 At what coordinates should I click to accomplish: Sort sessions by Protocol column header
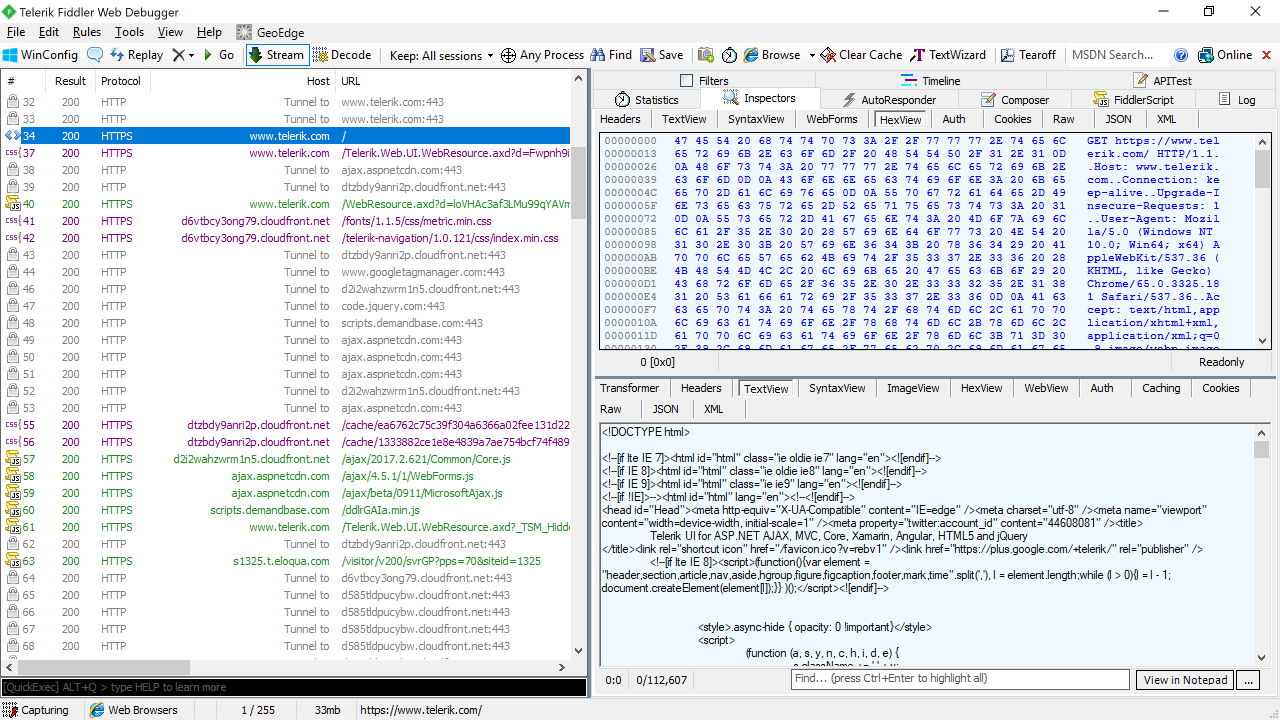pyautogui.click(x=121, y=81)
